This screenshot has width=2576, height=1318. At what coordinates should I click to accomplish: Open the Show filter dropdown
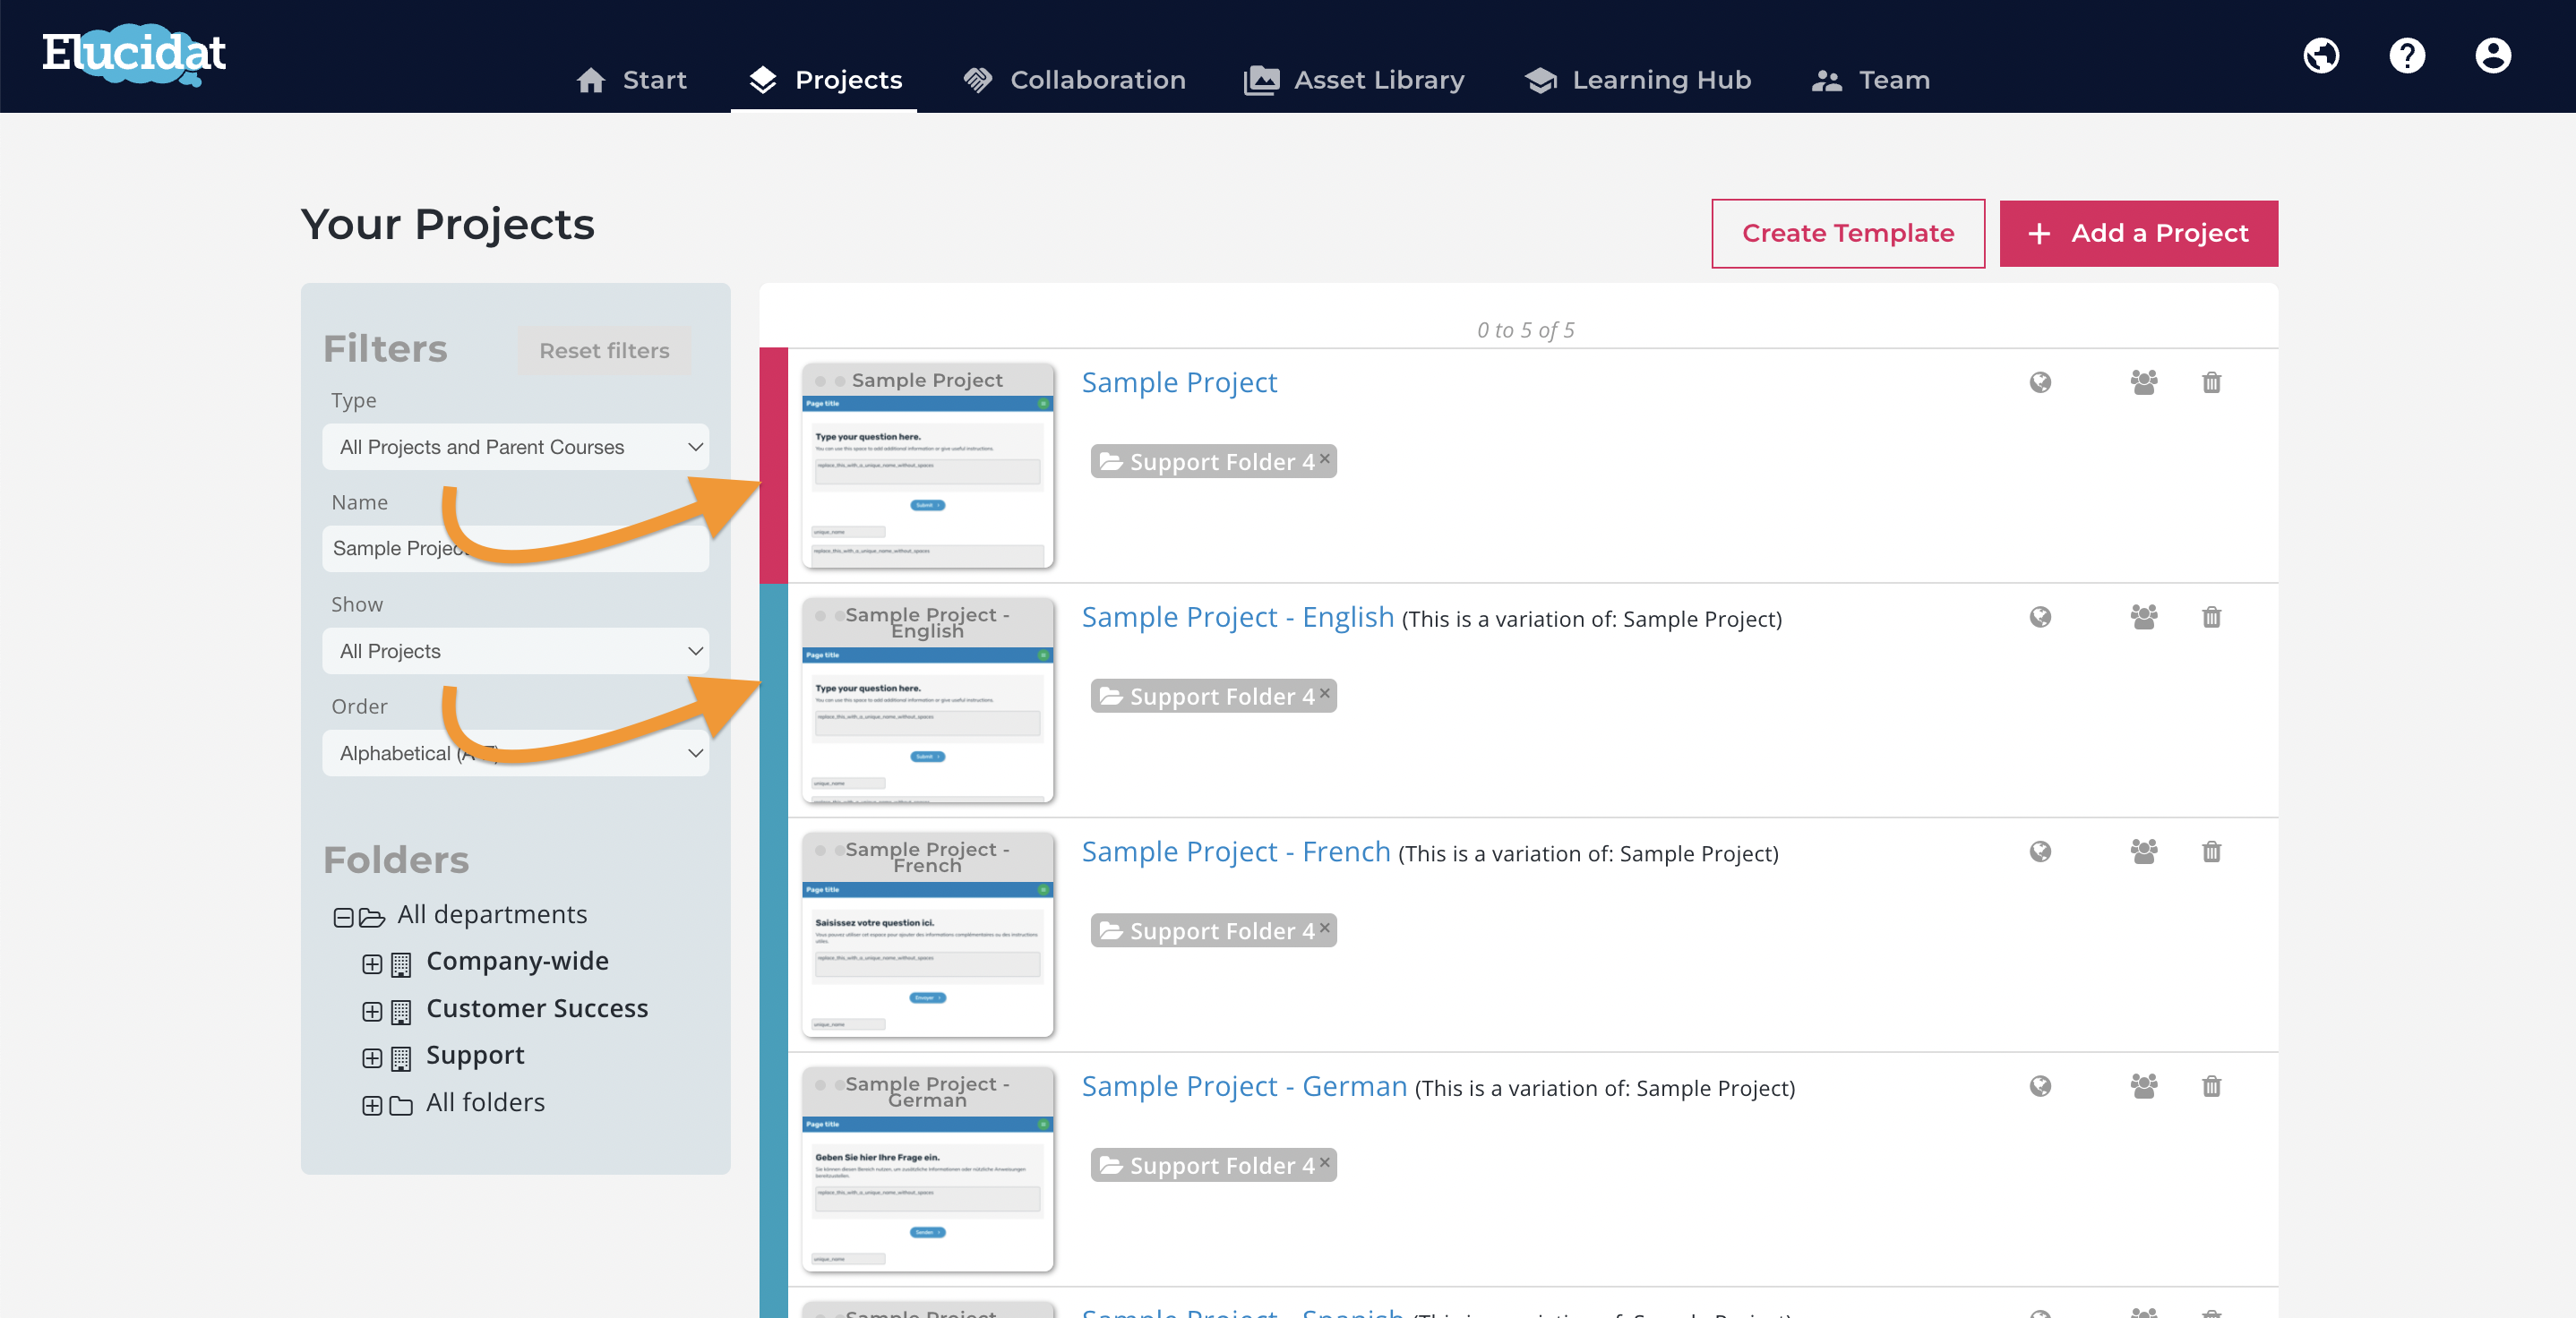[x=516, y=651]
